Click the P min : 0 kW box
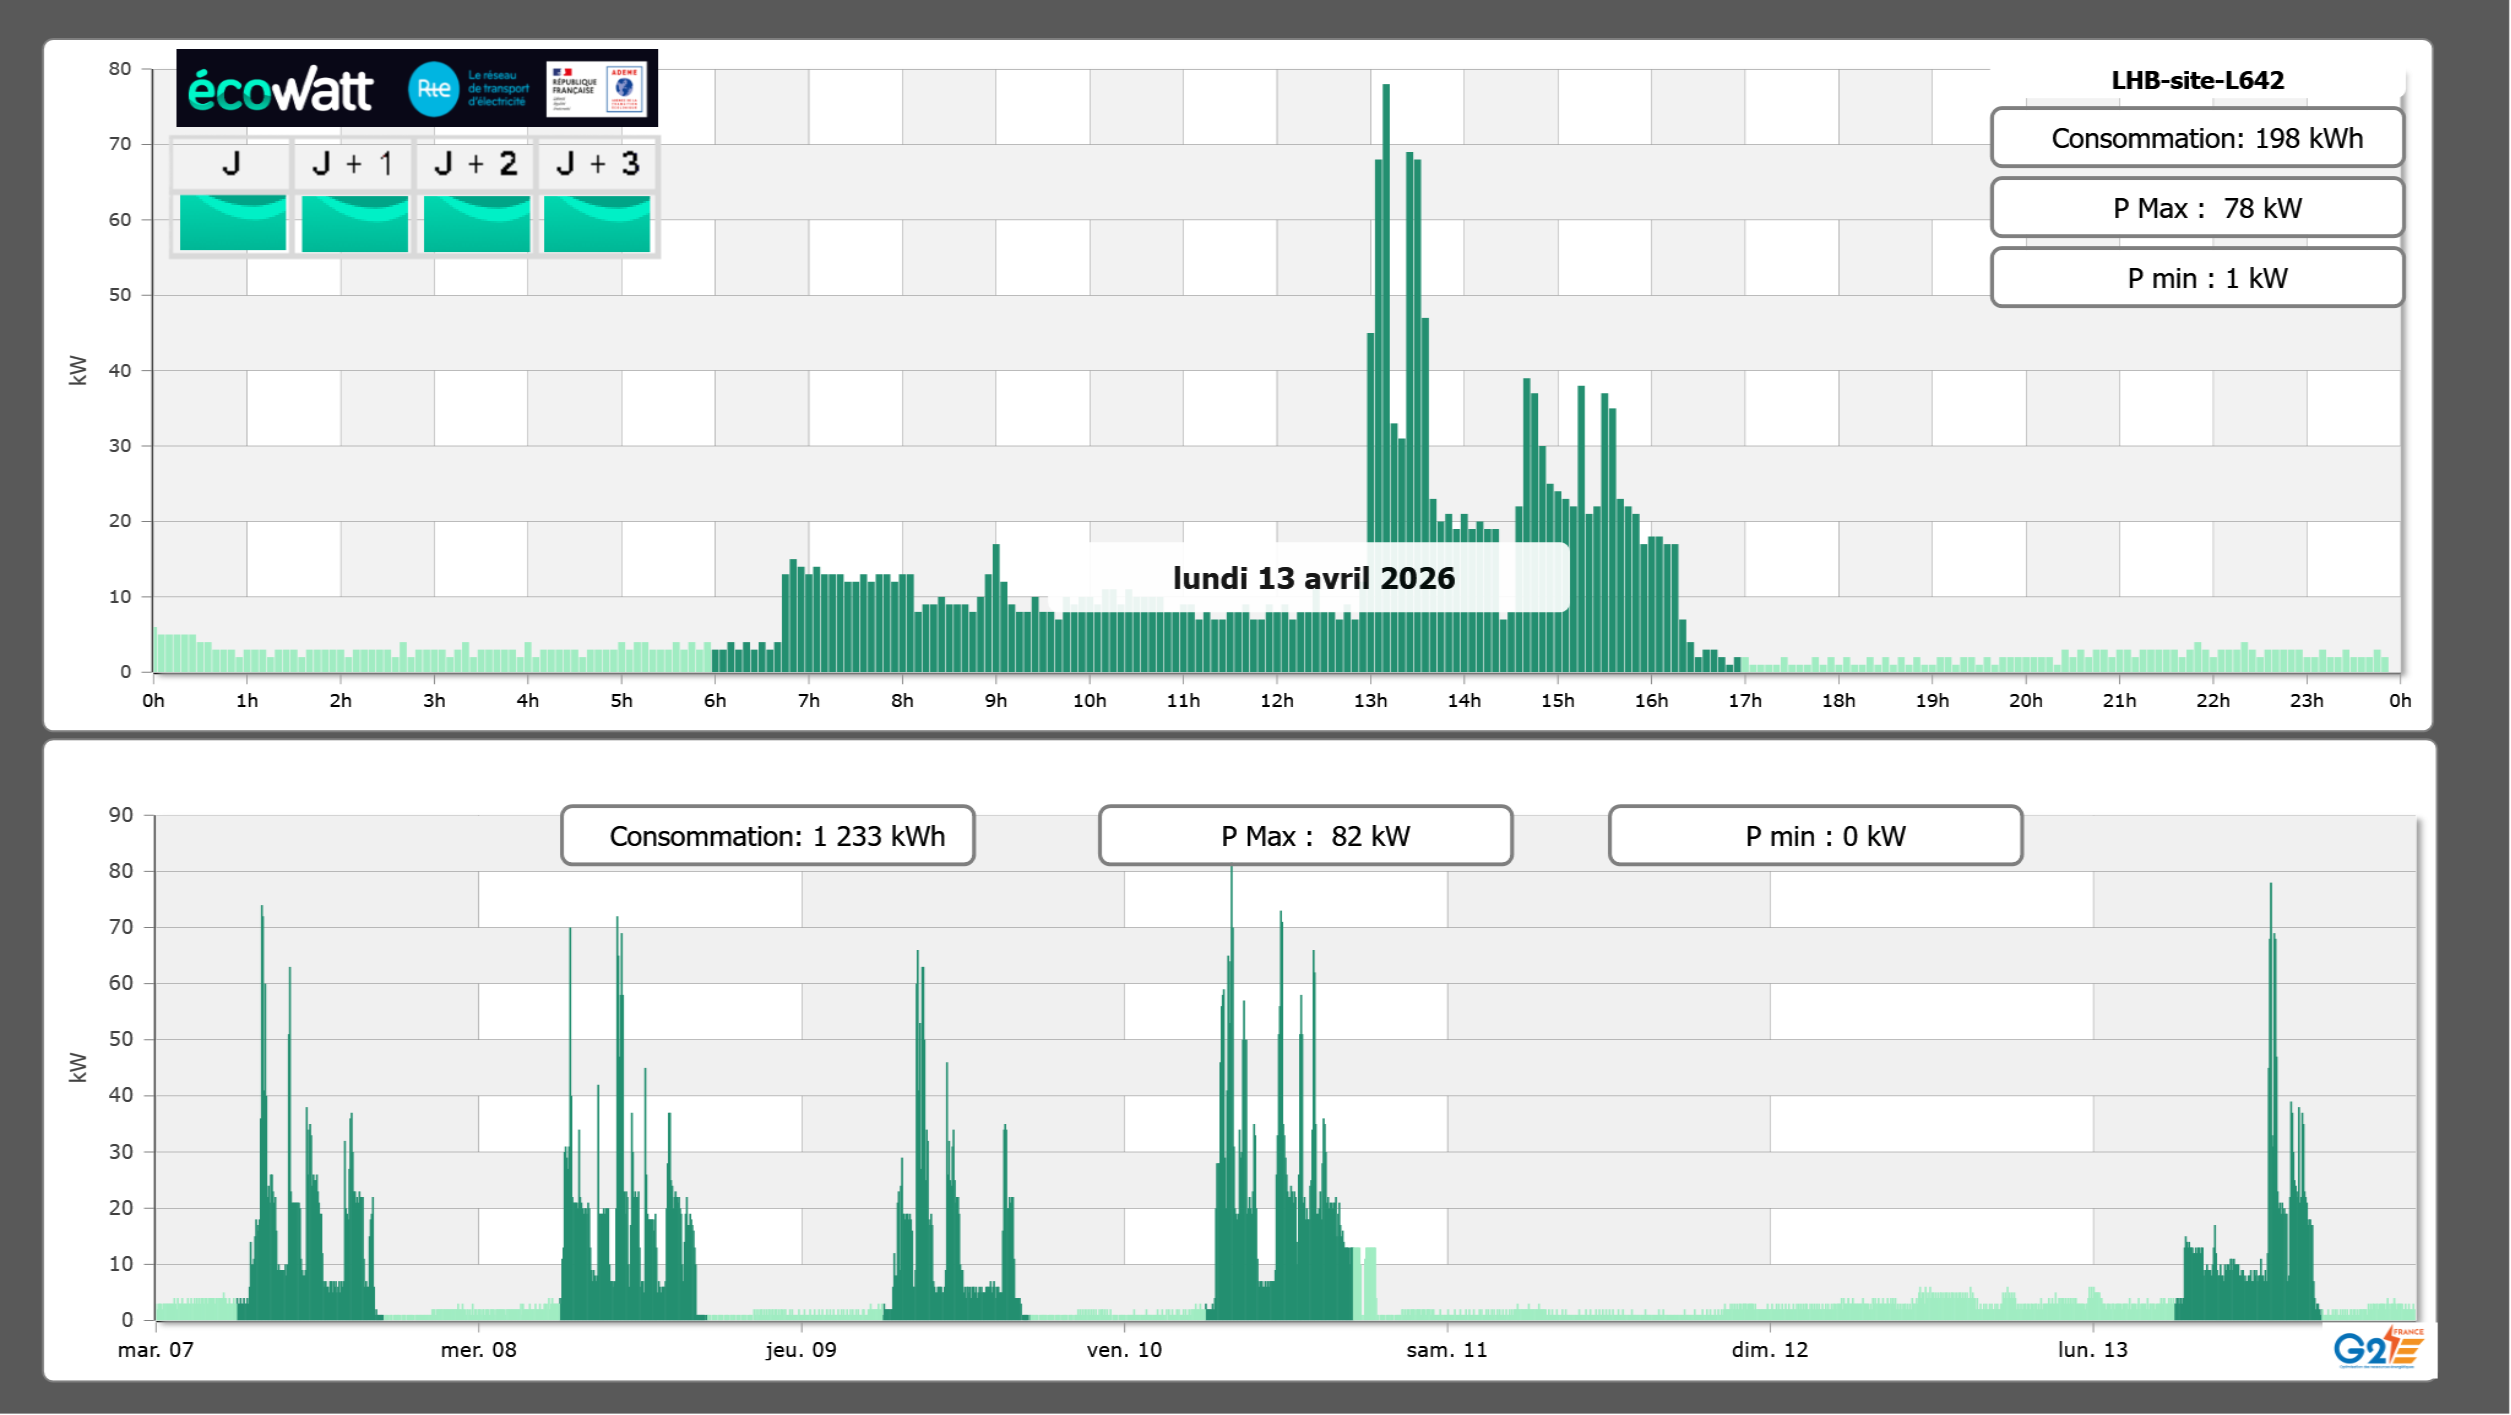This screenshot has width=2511, height=1415. pyautogui.click(x=1815, y=836)
